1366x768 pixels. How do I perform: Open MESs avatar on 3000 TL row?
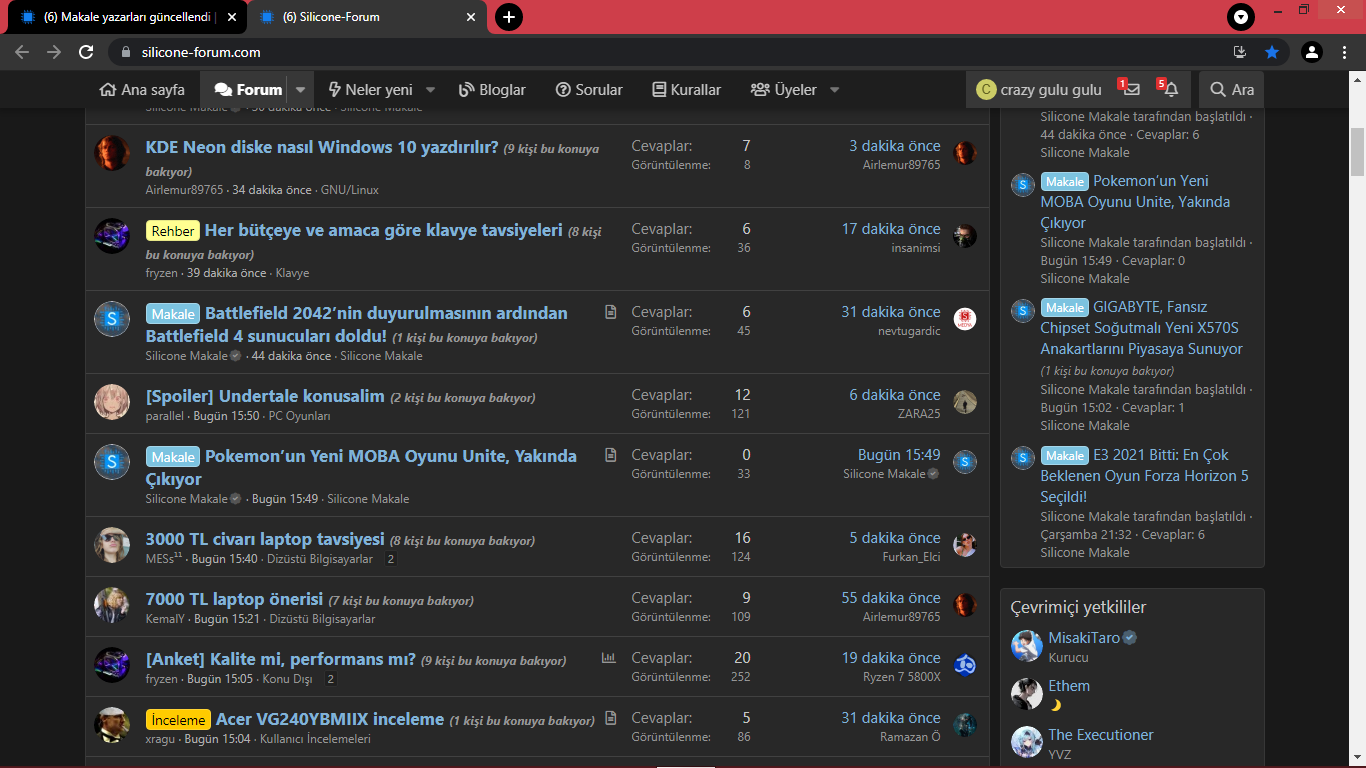click(x=112, y=545)
